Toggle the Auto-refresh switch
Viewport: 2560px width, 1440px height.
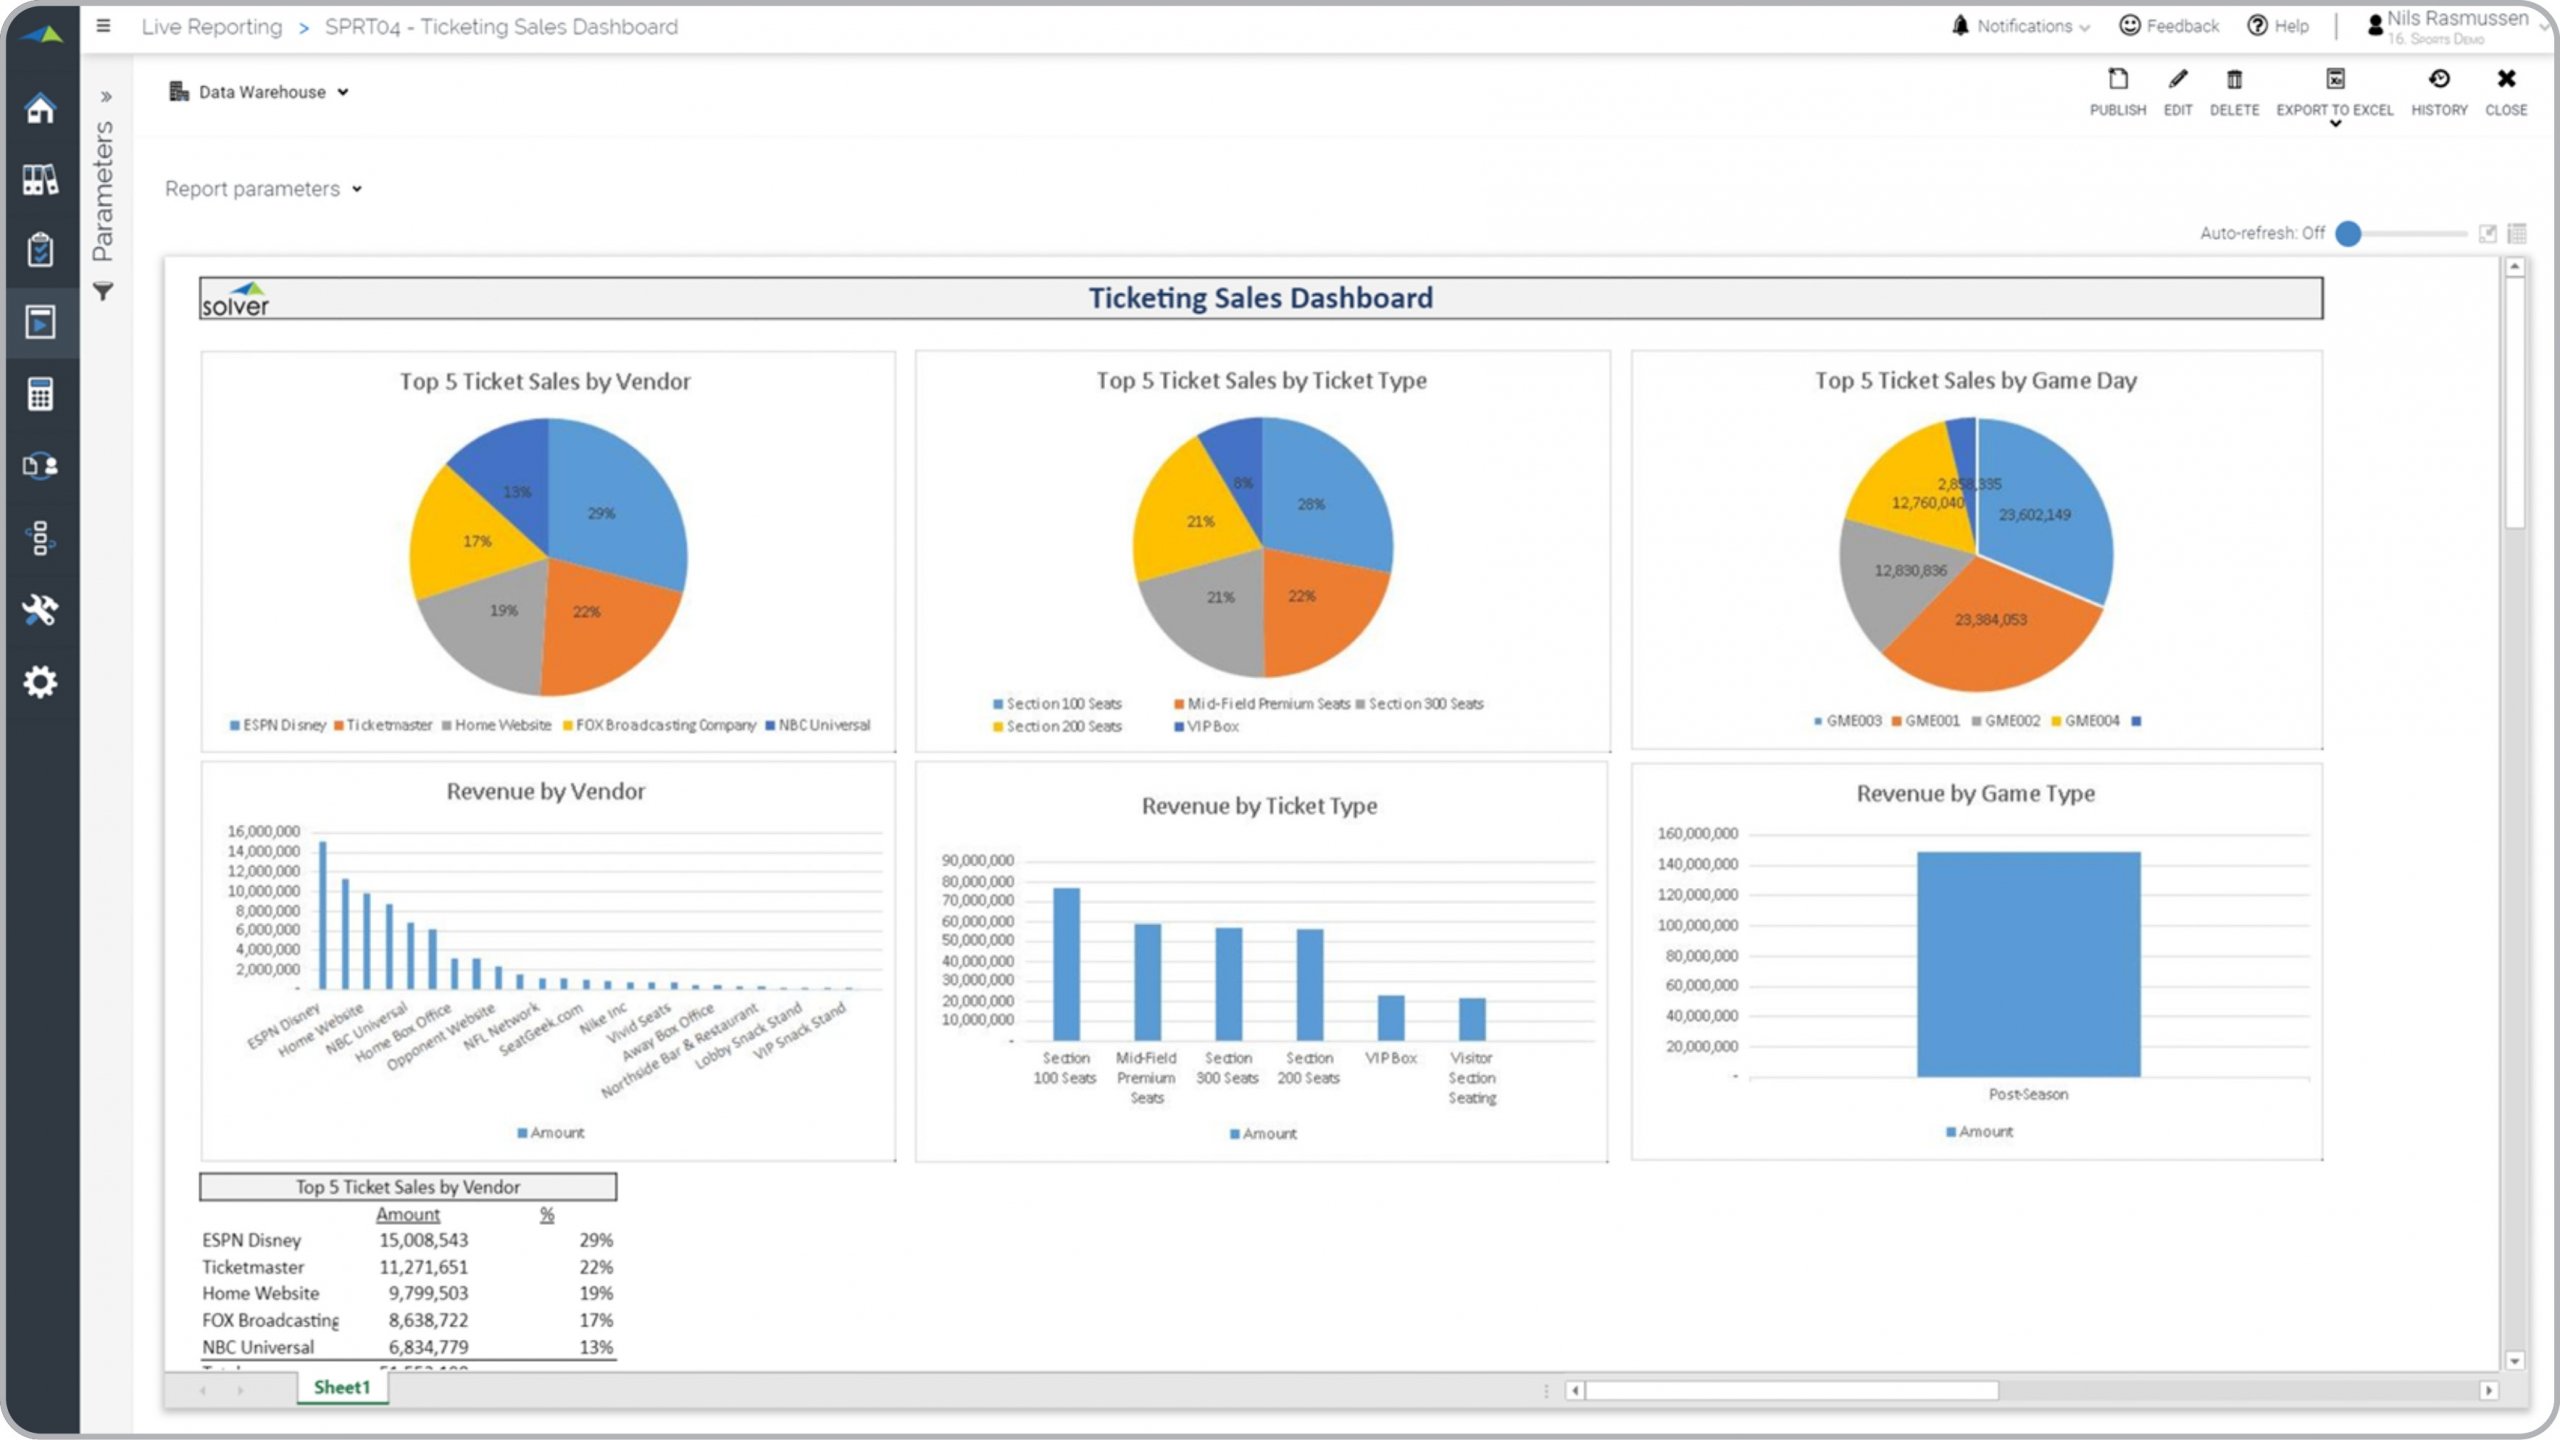click(2349, 234)
